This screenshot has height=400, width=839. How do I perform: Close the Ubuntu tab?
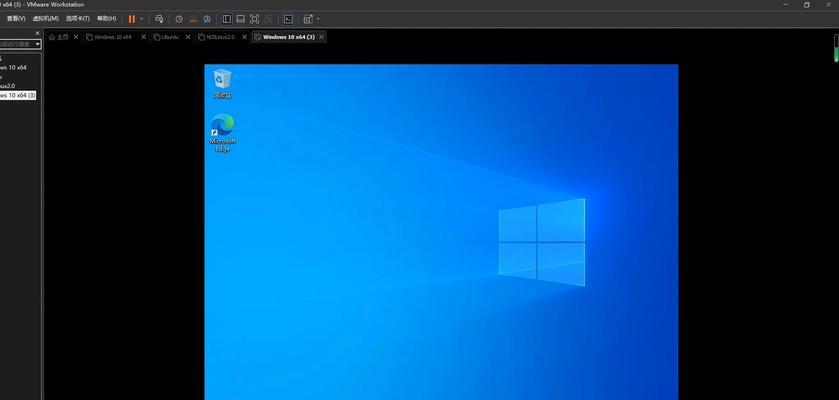[188, 37]
